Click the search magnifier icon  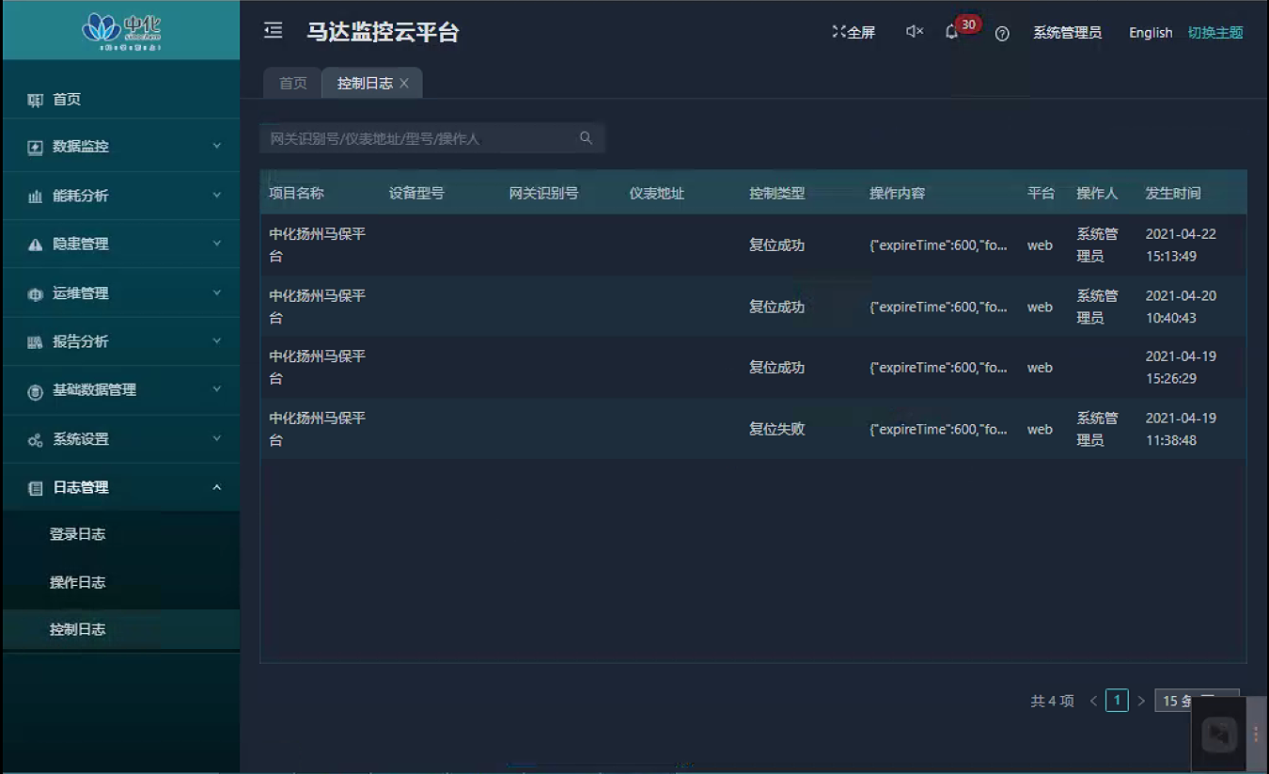click(x=586, y=138)
